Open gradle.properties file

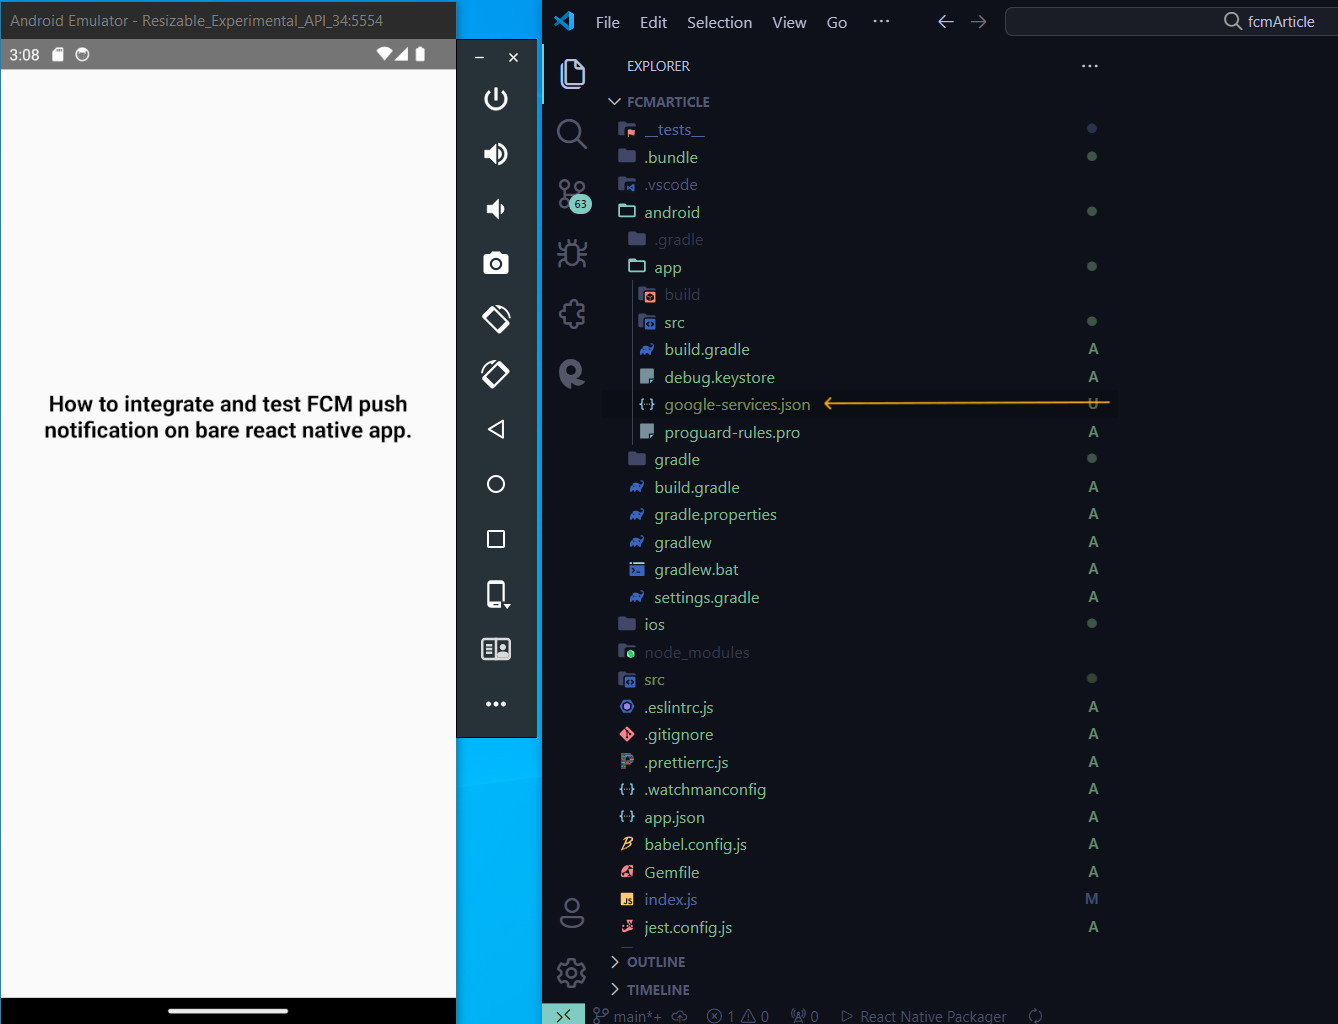(860, 515)
